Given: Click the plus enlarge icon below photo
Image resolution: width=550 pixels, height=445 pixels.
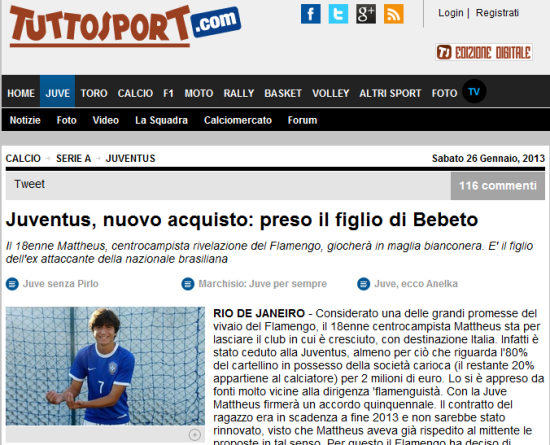Looking at the screenshot, I should point(195,435).
